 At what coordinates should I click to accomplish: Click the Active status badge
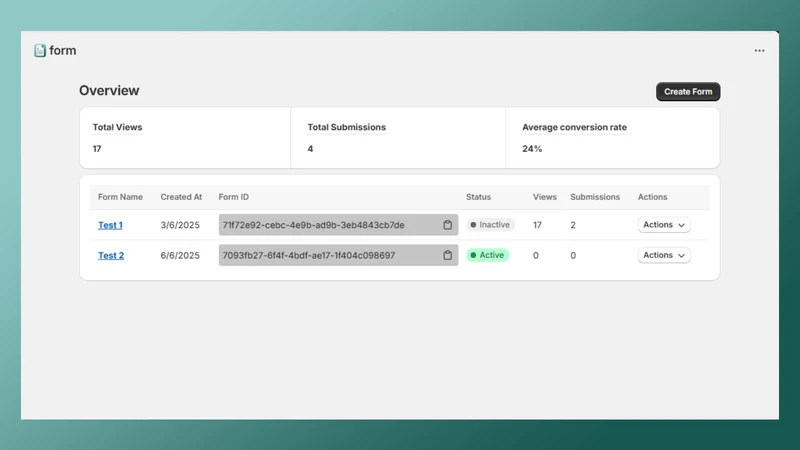pos(487,255)
